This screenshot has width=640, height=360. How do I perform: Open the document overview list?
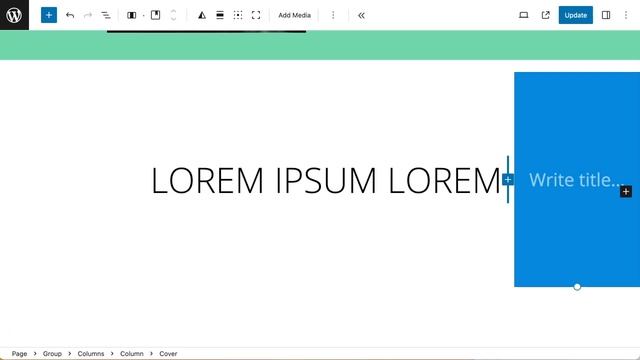point(106,15)
